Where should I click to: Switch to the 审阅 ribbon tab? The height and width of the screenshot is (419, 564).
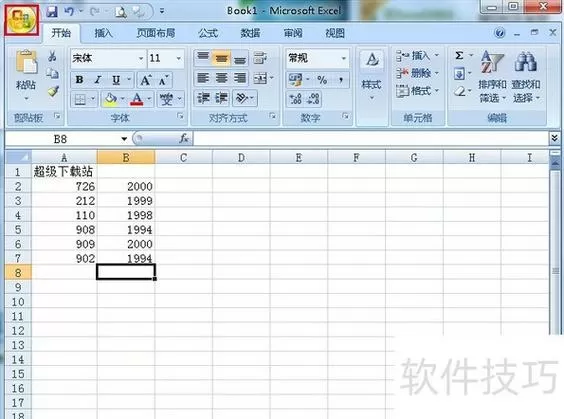tap(293, 33)
